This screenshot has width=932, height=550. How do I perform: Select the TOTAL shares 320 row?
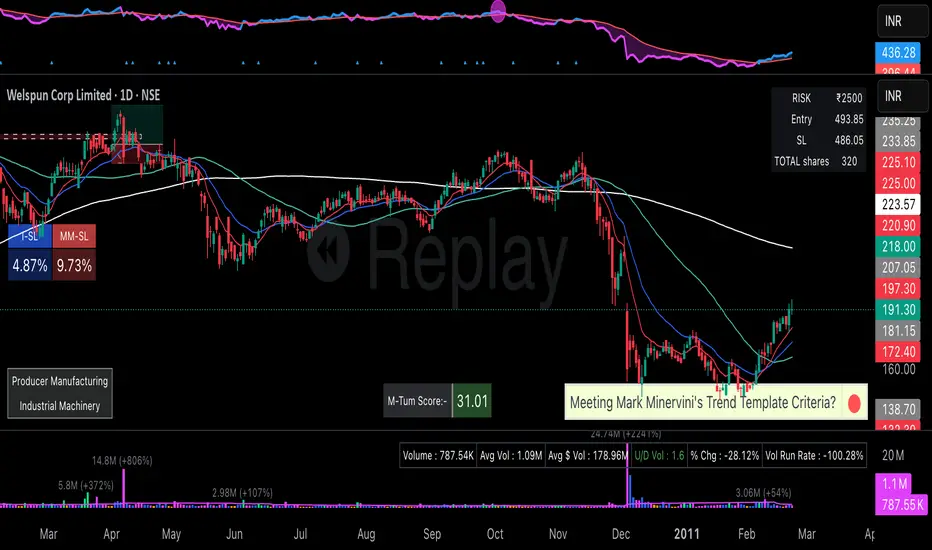click(x=819, y=161)
